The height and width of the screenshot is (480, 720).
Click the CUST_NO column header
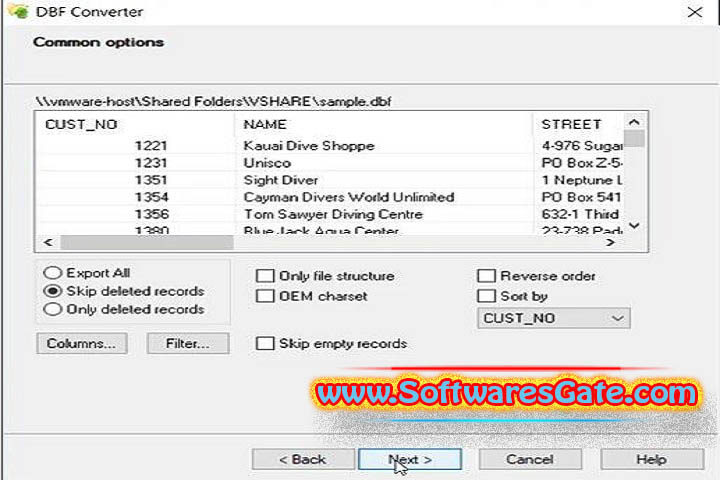pyautogui.click(x=136, y=124)
